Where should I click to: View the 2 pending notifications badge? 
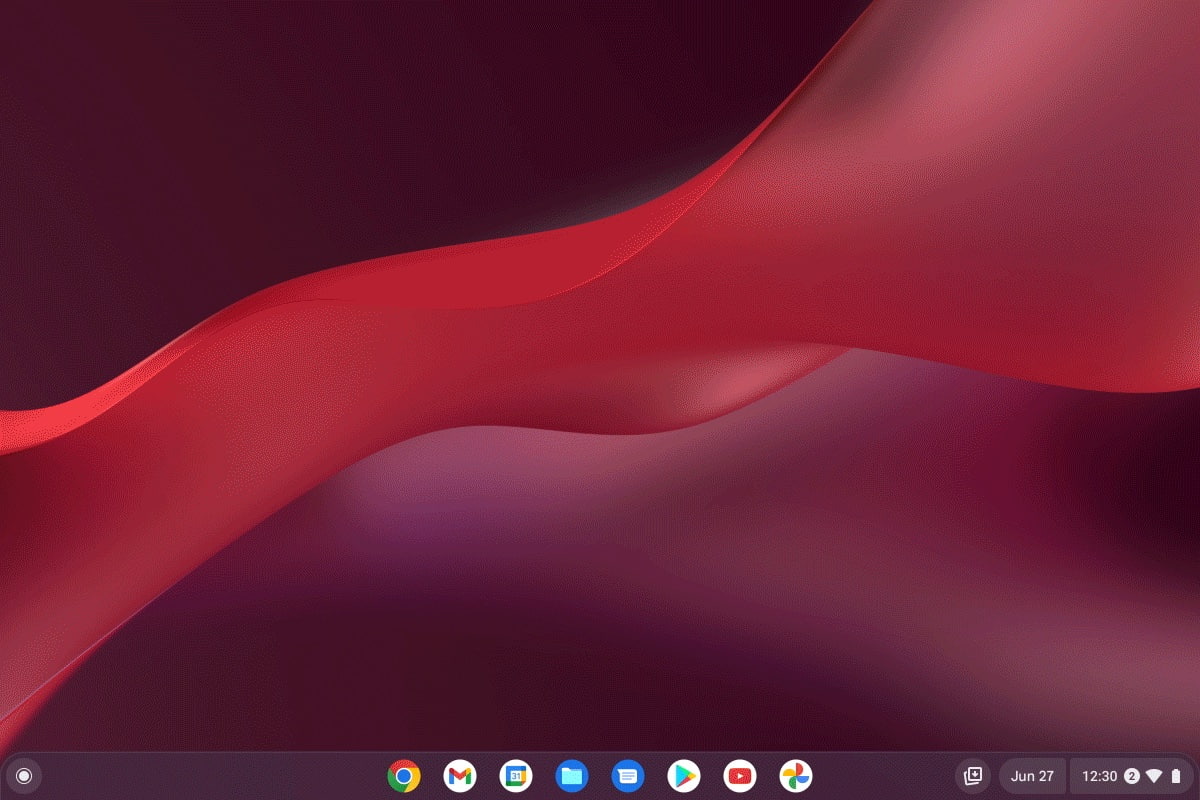pos(1132,776)
